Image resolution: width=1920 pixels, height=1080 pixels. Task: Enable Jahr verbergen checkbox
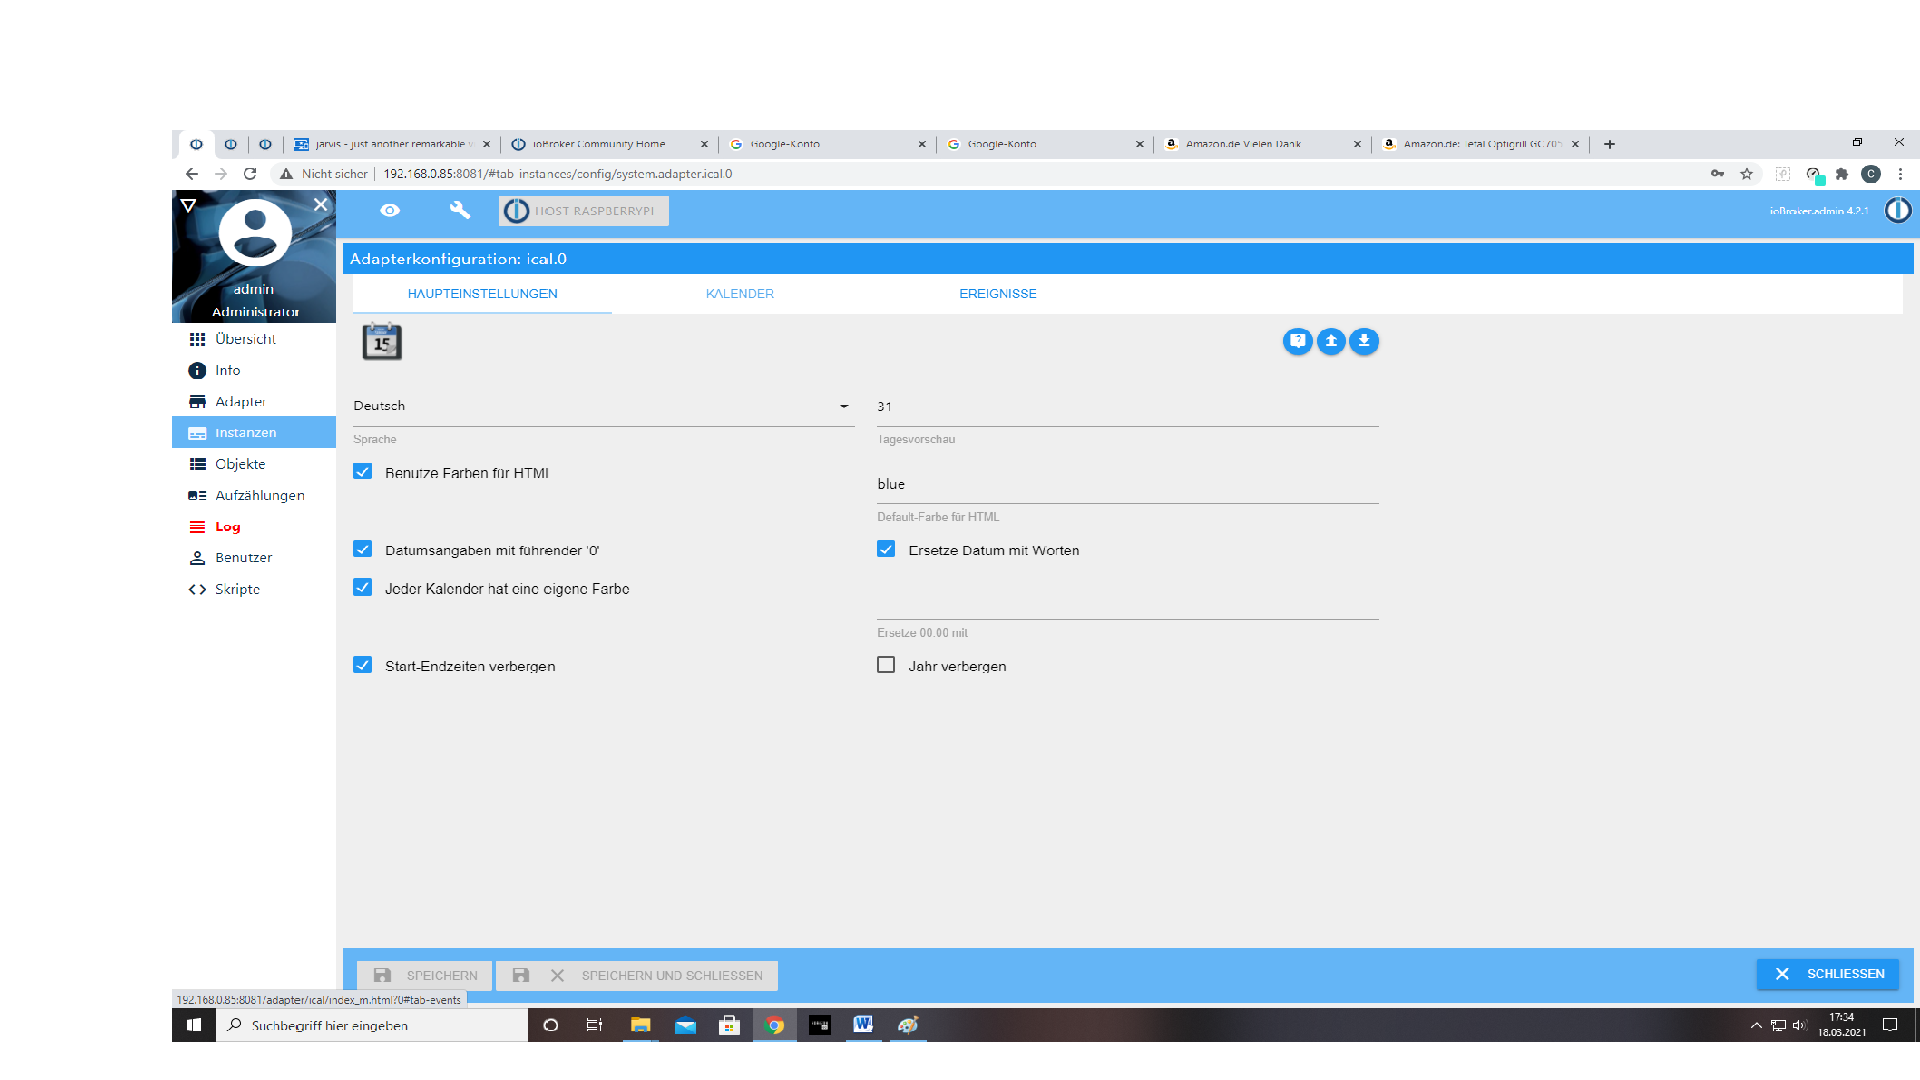tap(886, 665)
